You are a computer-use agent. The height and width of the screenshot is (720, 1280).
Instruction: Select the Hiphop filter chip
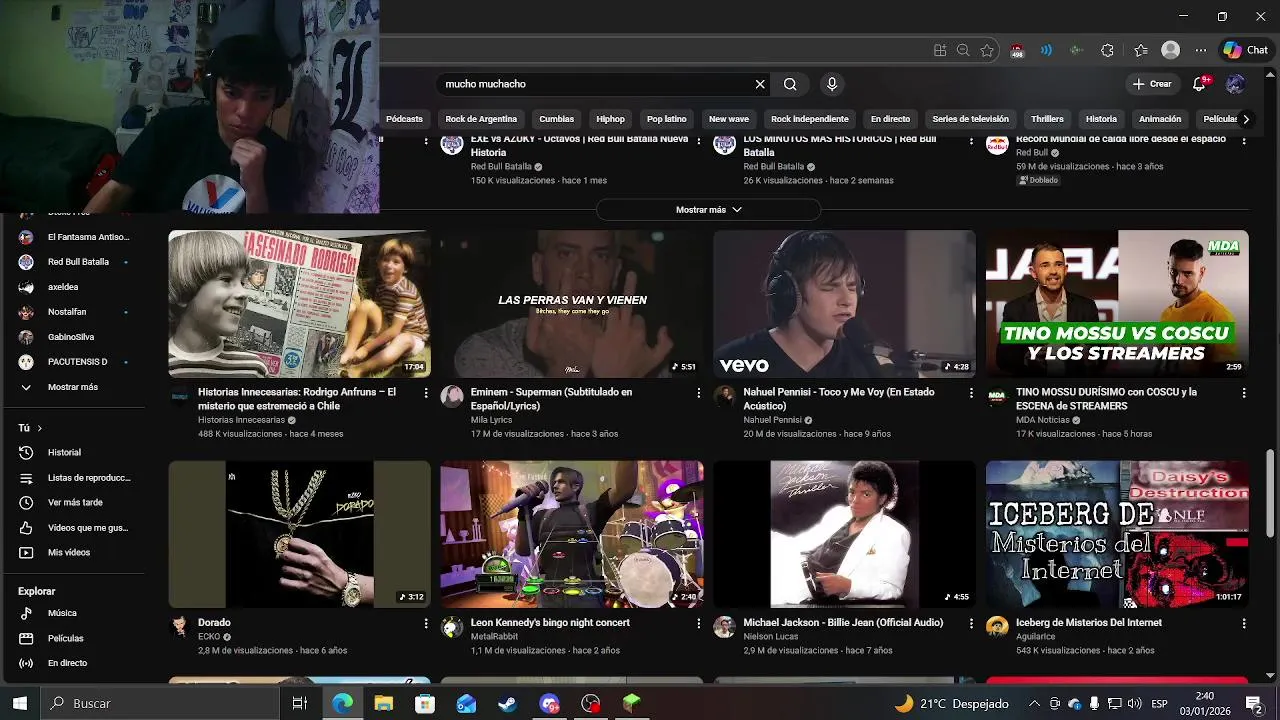click(x=610, y=119)
